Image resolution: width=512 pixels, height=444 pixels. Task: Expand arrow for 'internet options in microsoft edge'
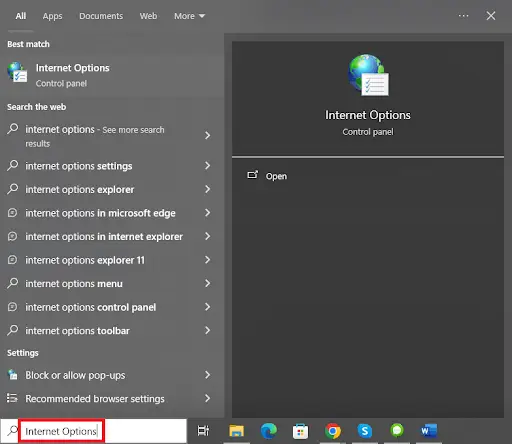coord(207,213)
